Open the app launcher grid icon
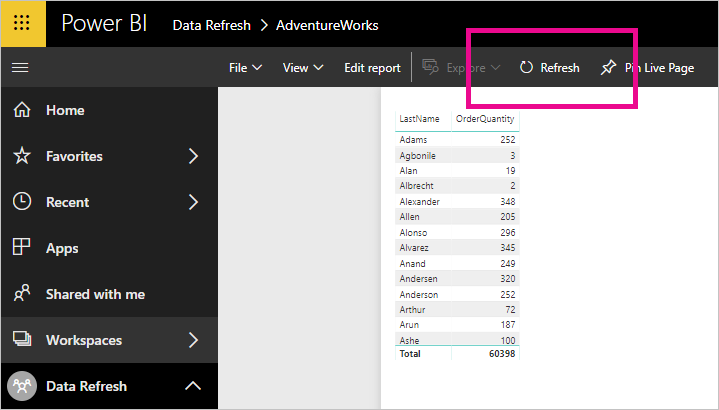The height and width of the screenshot is (410, 719). point(22,22)
